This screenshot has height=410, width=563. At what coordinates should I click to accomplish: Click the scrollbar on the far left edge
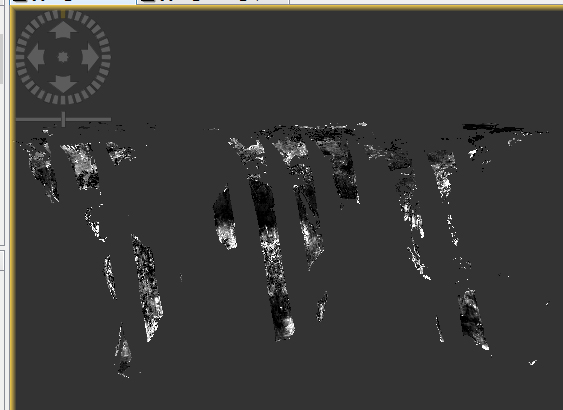pyautogui.click(x=1, y=59)
